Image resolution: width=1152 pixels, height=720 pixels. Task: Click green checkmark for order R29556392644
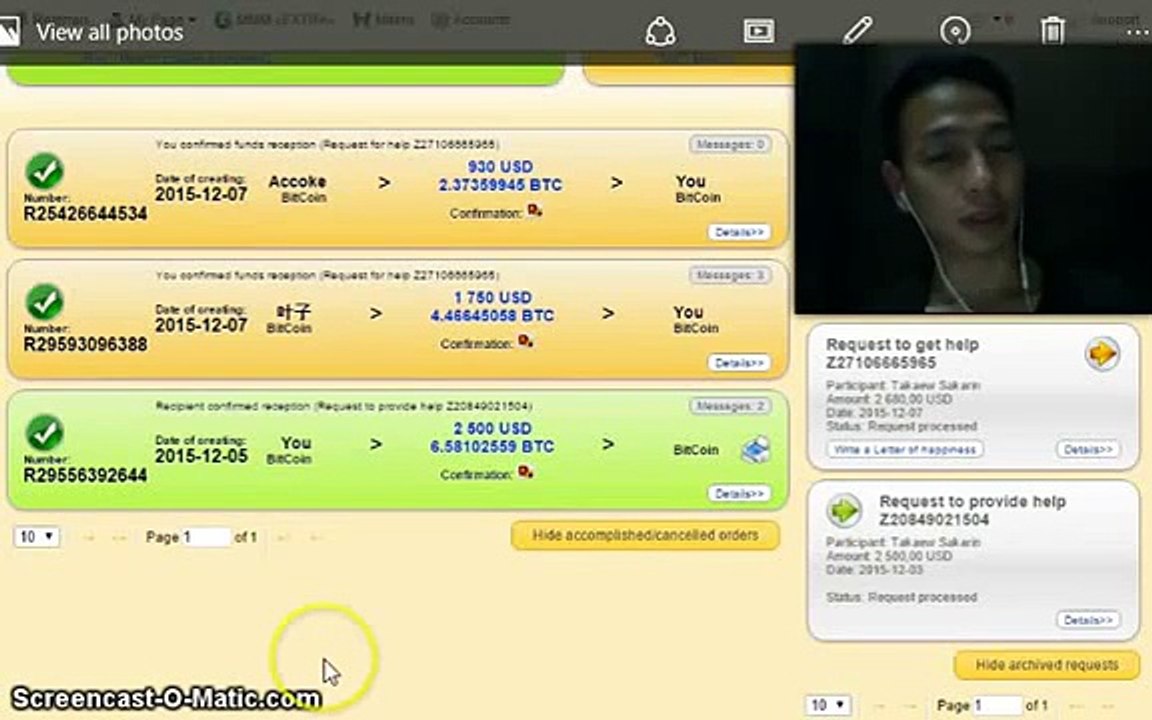tap(45, 433)
